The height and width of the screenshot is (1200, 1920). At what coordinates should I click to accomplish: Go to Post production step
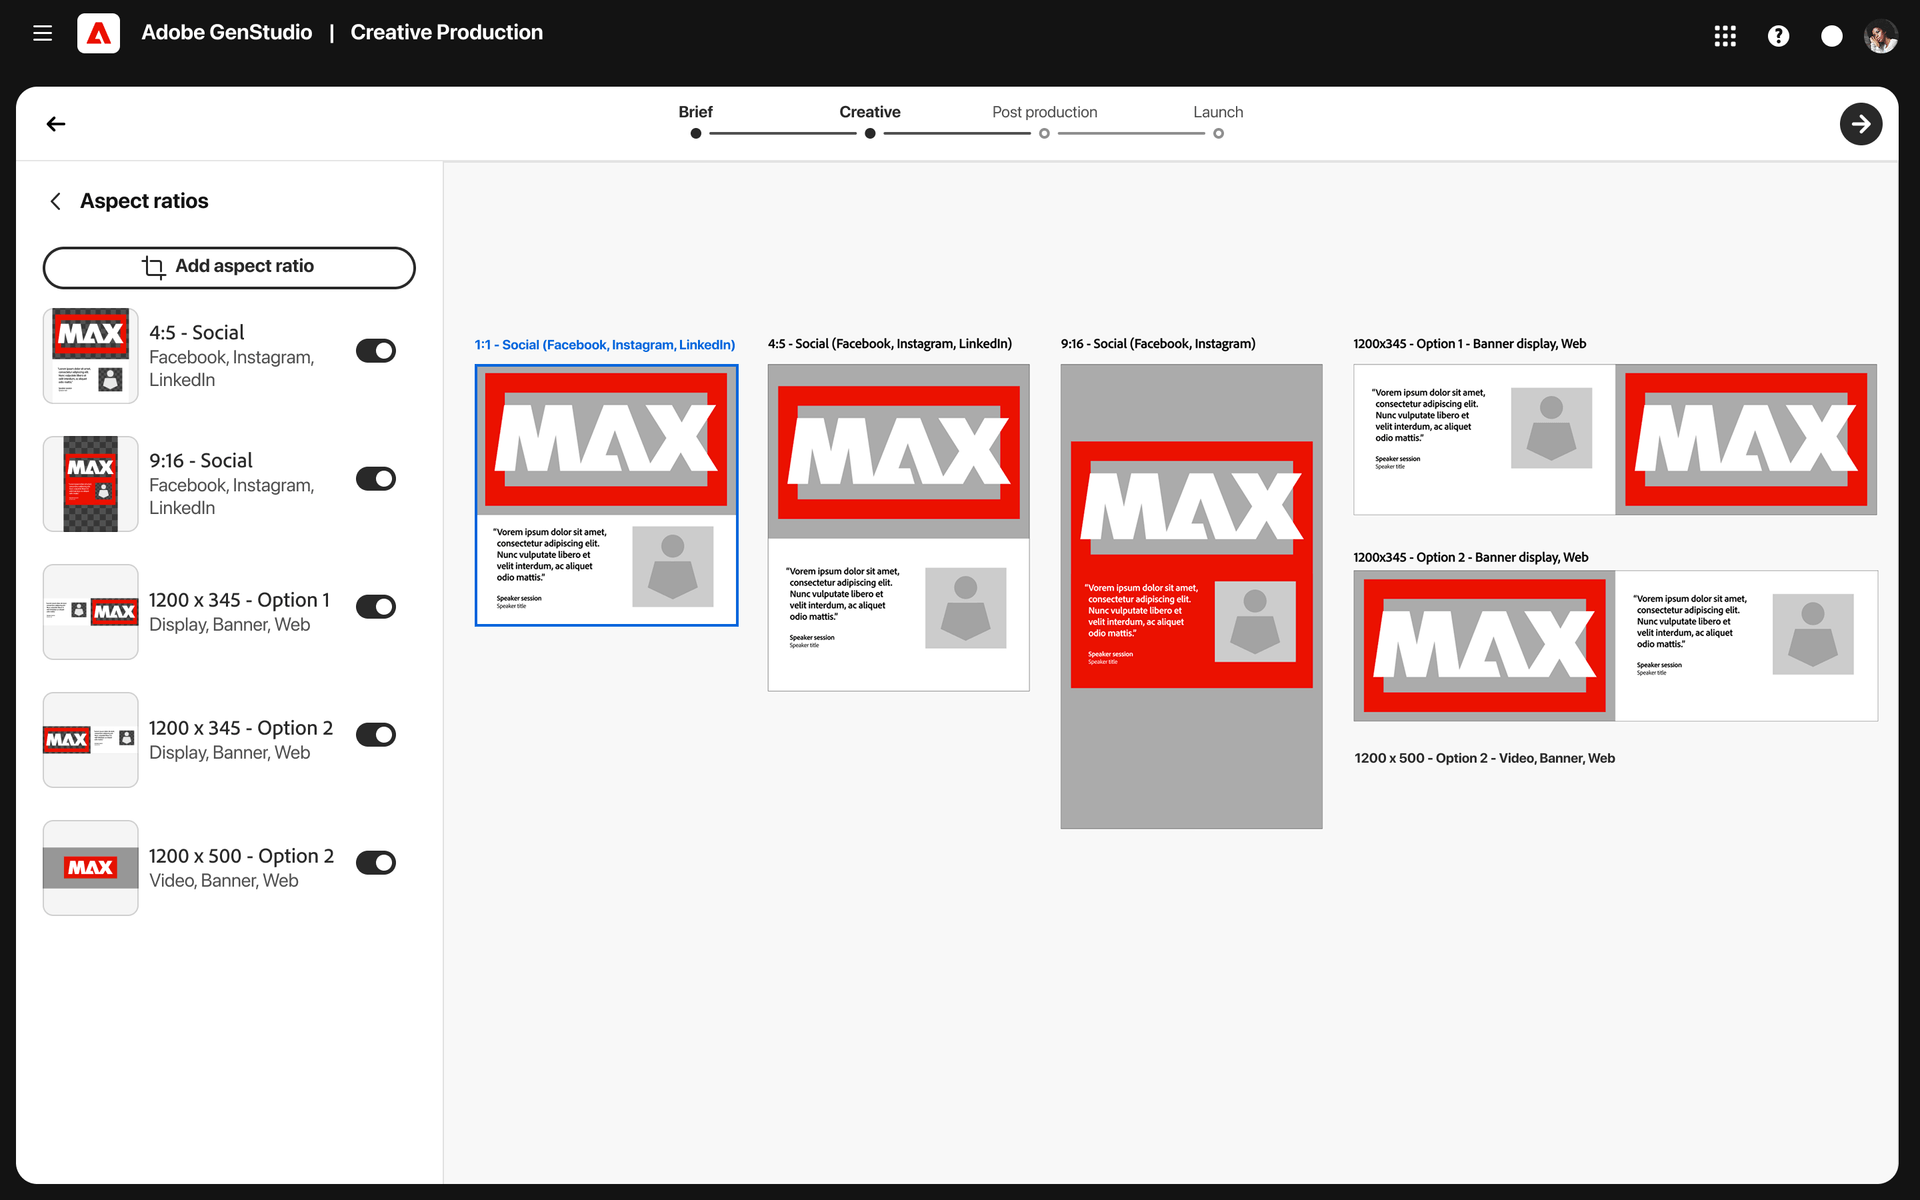(1044, 112)
